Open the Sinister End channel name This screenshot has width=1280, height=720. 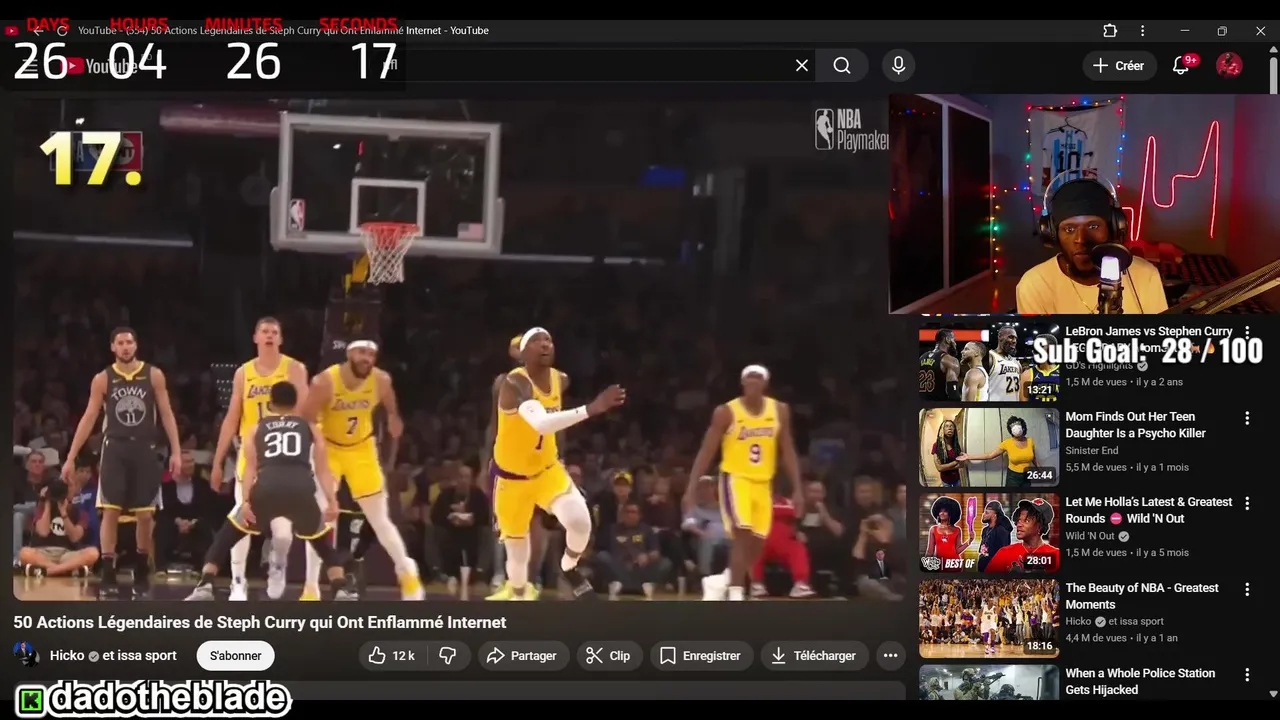[1091, 451]
